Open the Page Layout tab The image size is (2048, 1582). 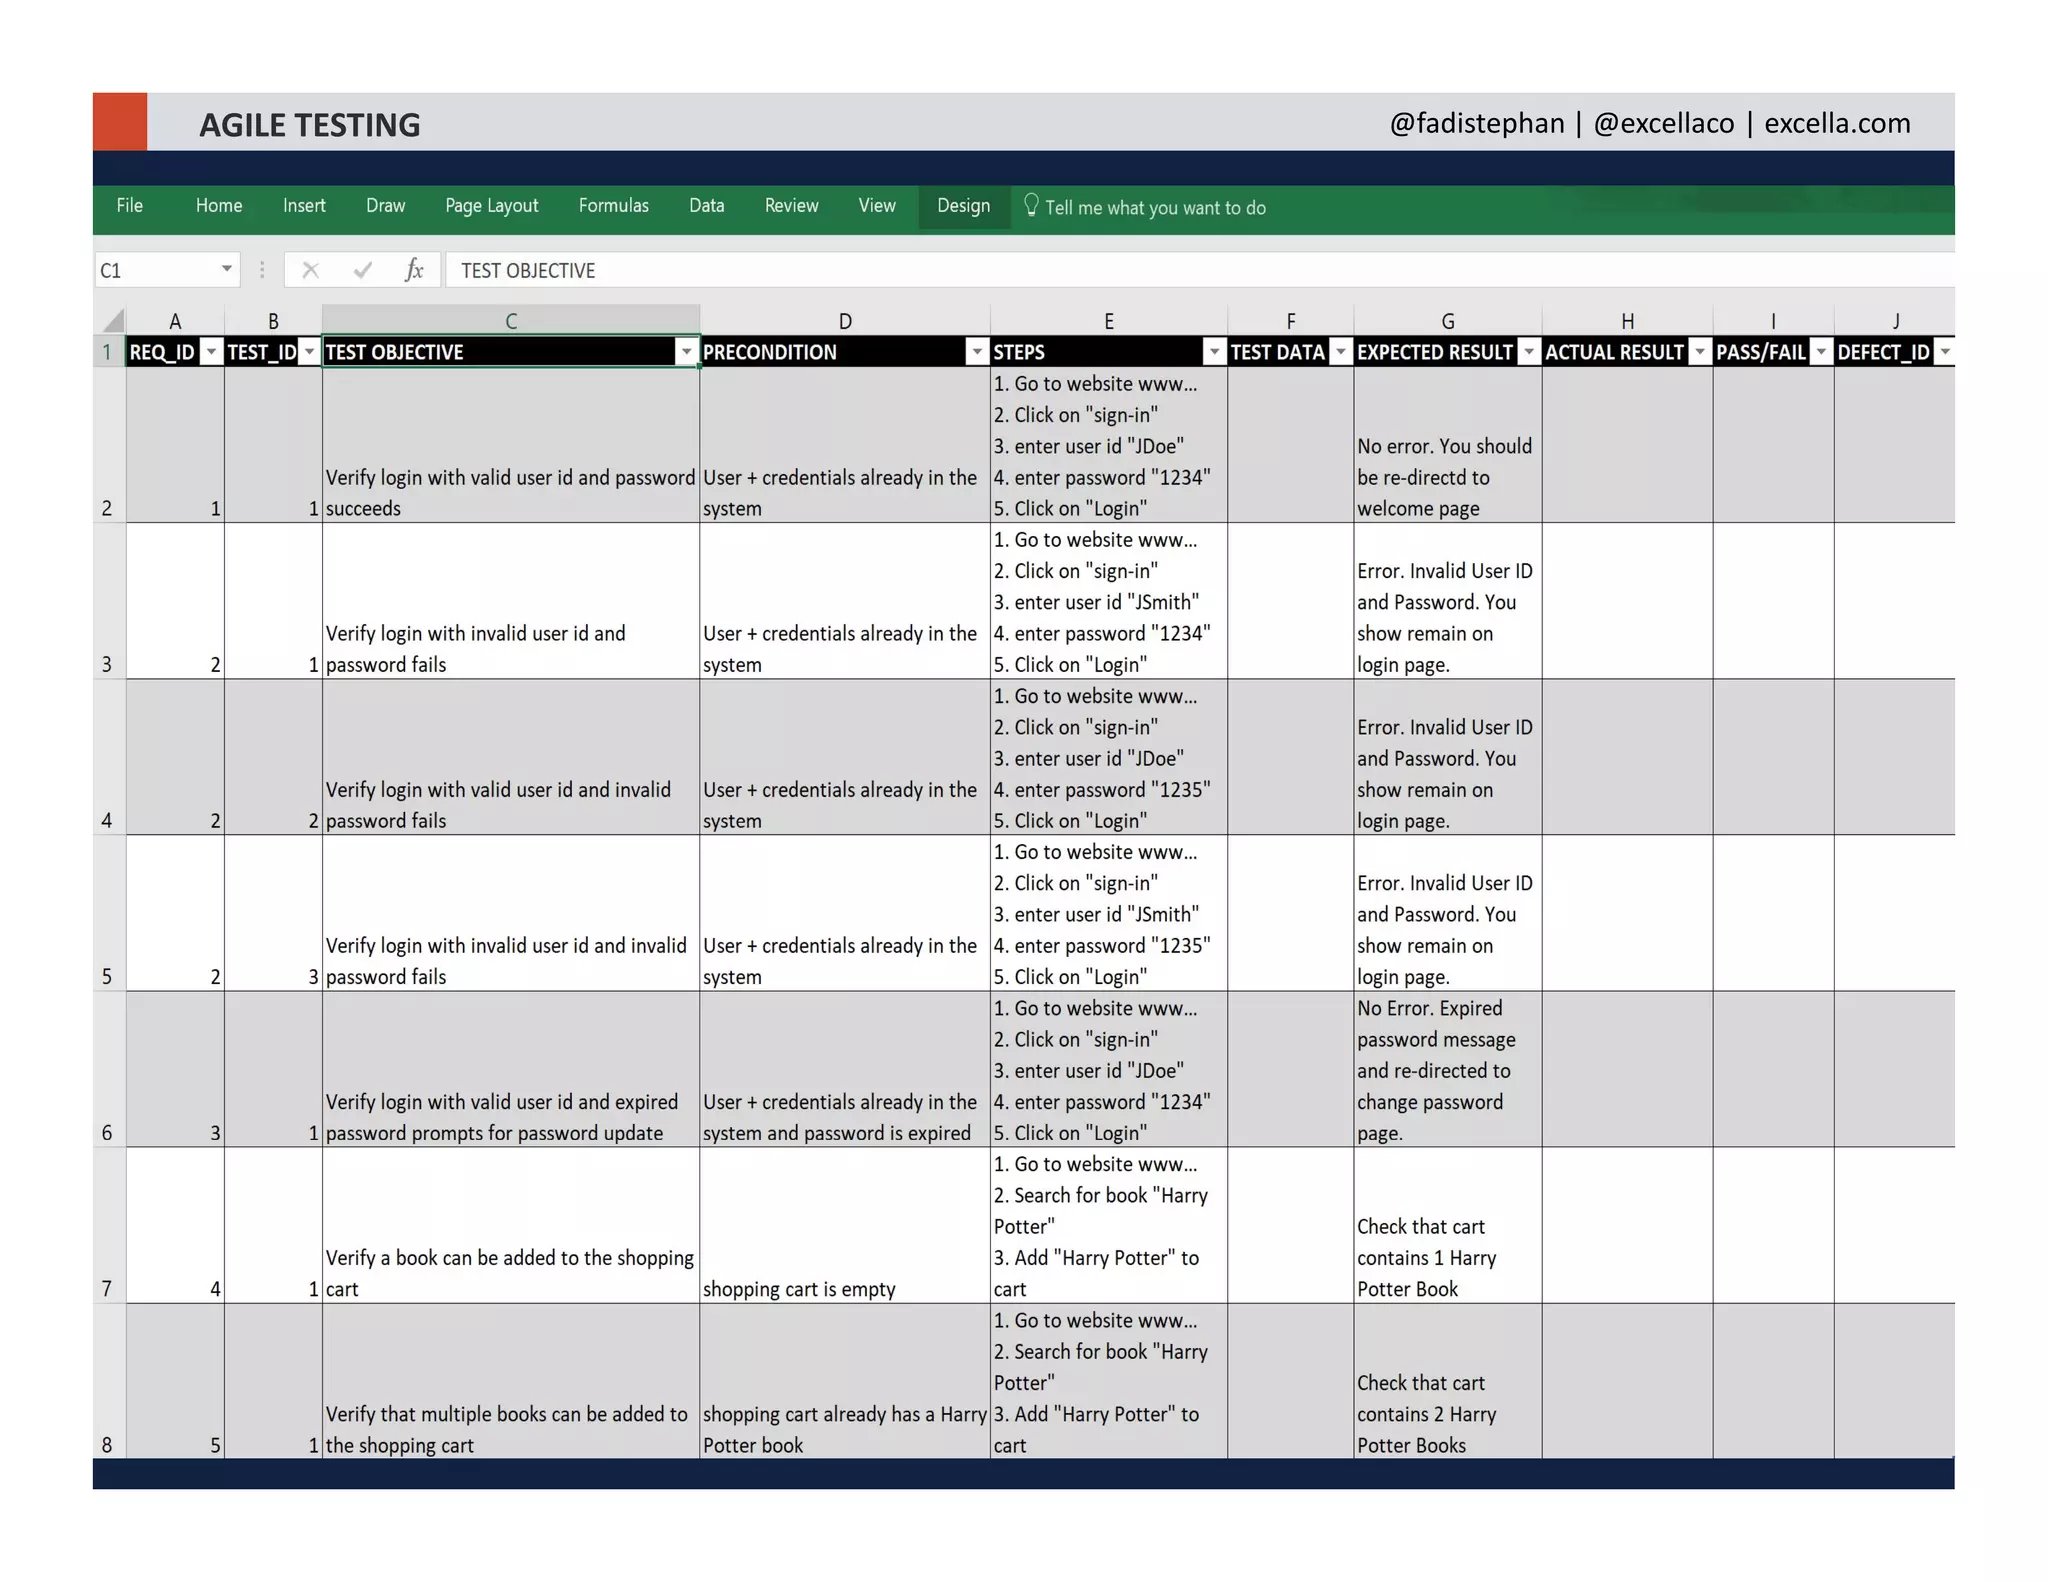(491, 206)
